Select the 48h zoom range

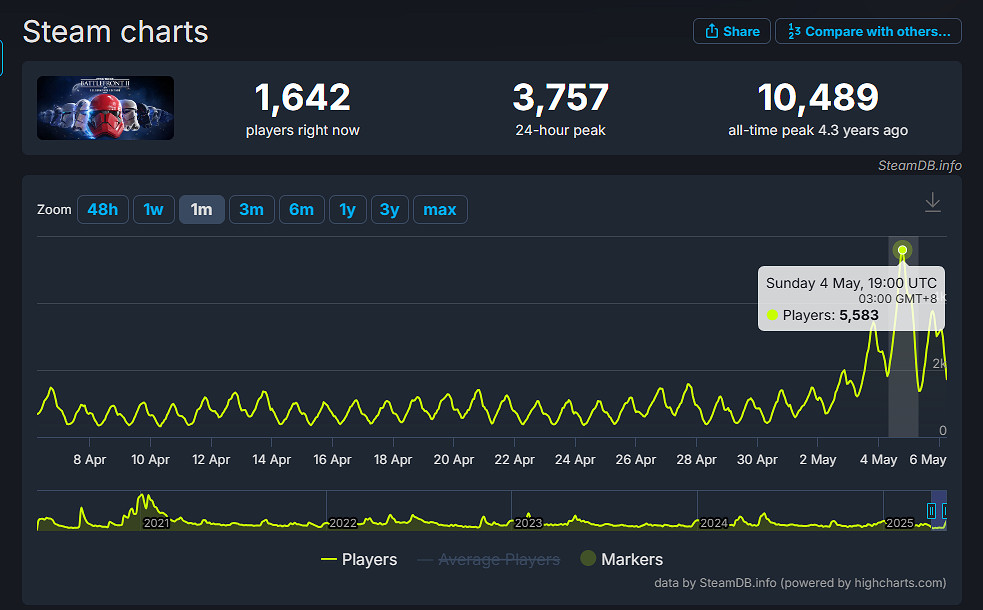click(103, 209)
